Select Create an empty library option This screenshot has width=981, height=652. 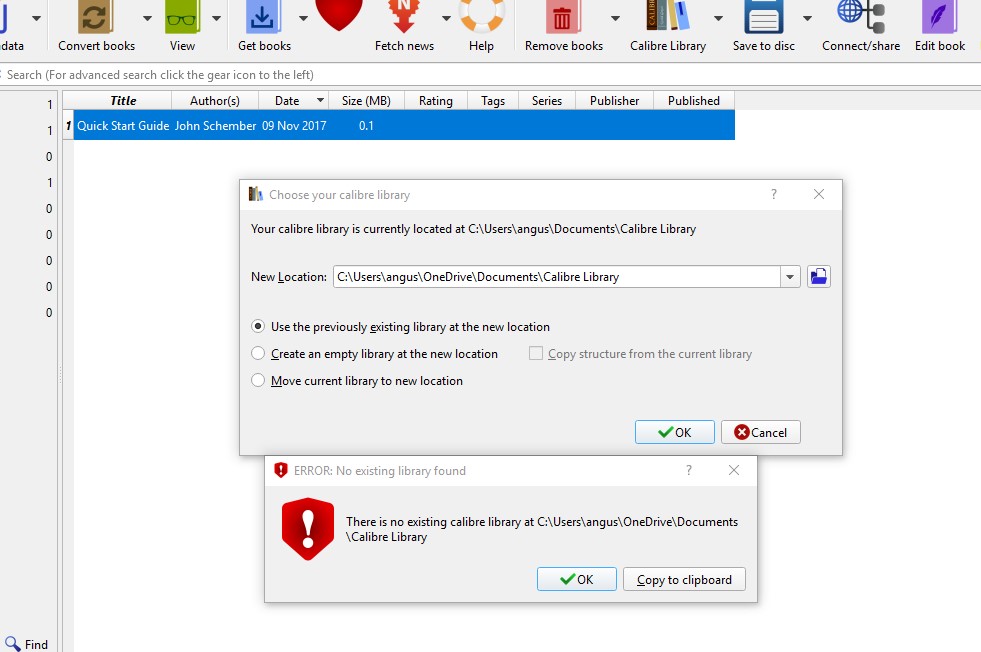[x=374, y=354]
